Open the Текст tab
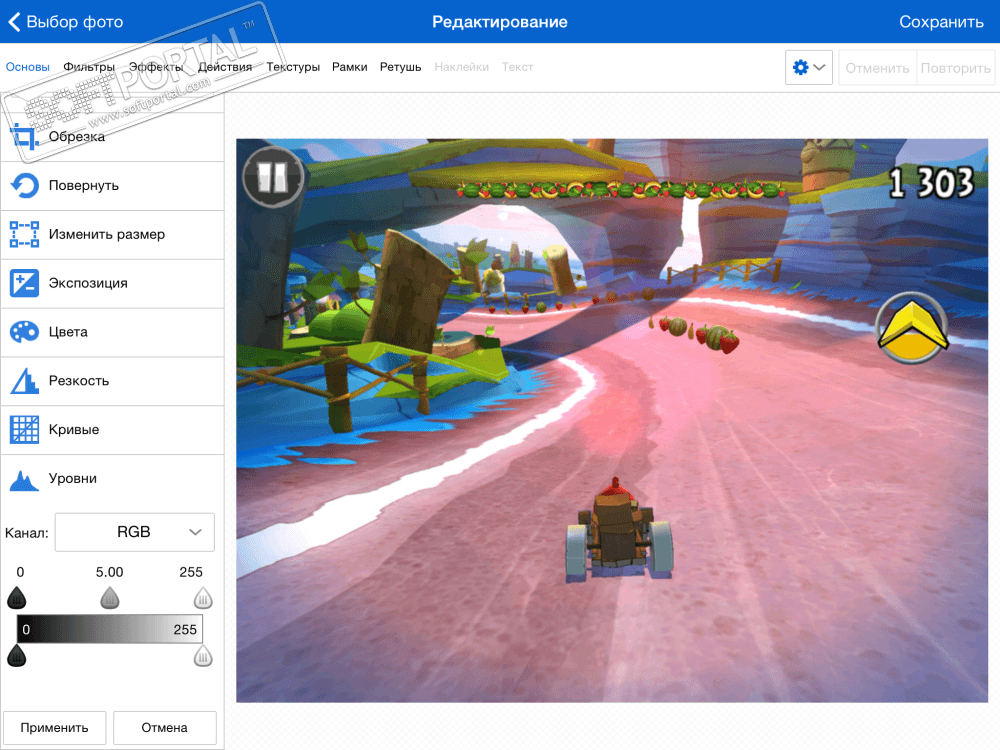Image resolution: width=1000 pixels, height=750 pixels. pyautogui.click(x=517, y=67)
